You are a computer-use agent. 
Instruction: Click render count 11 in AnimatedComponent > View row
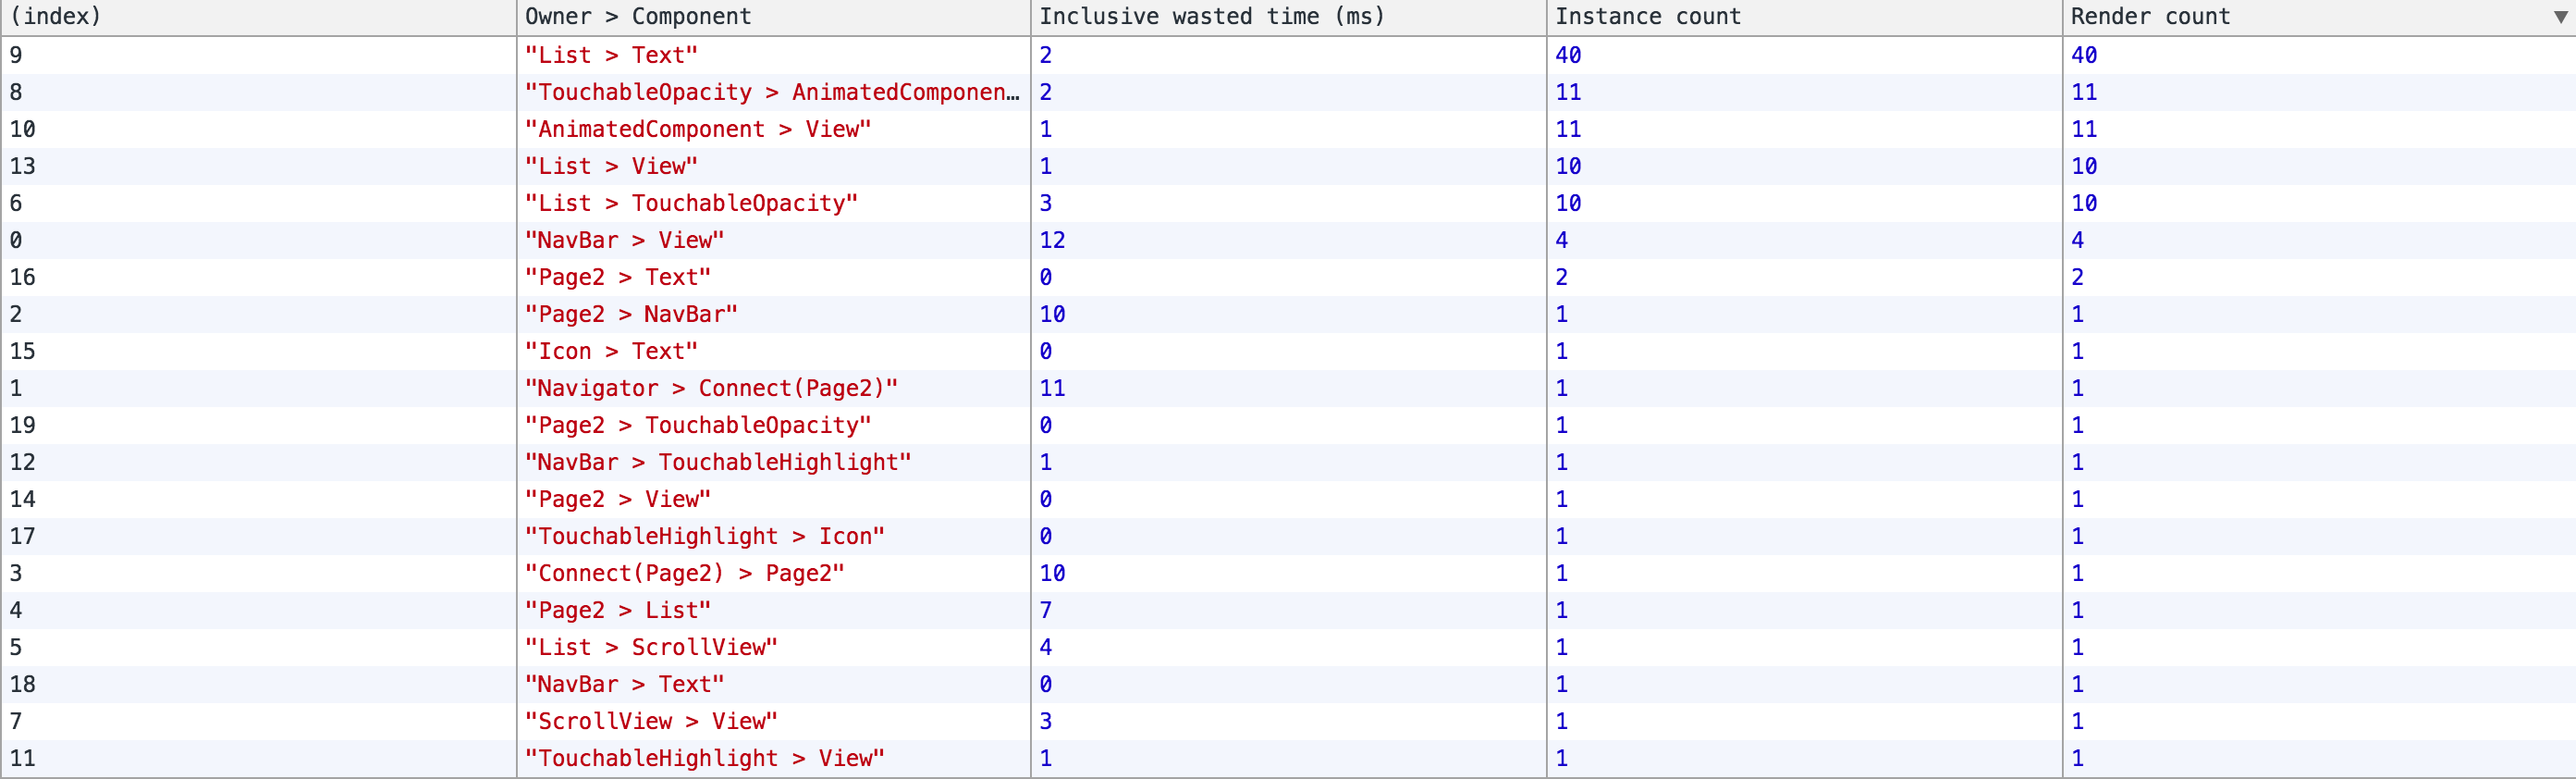pyautogui.click(x=2084, y=129)
